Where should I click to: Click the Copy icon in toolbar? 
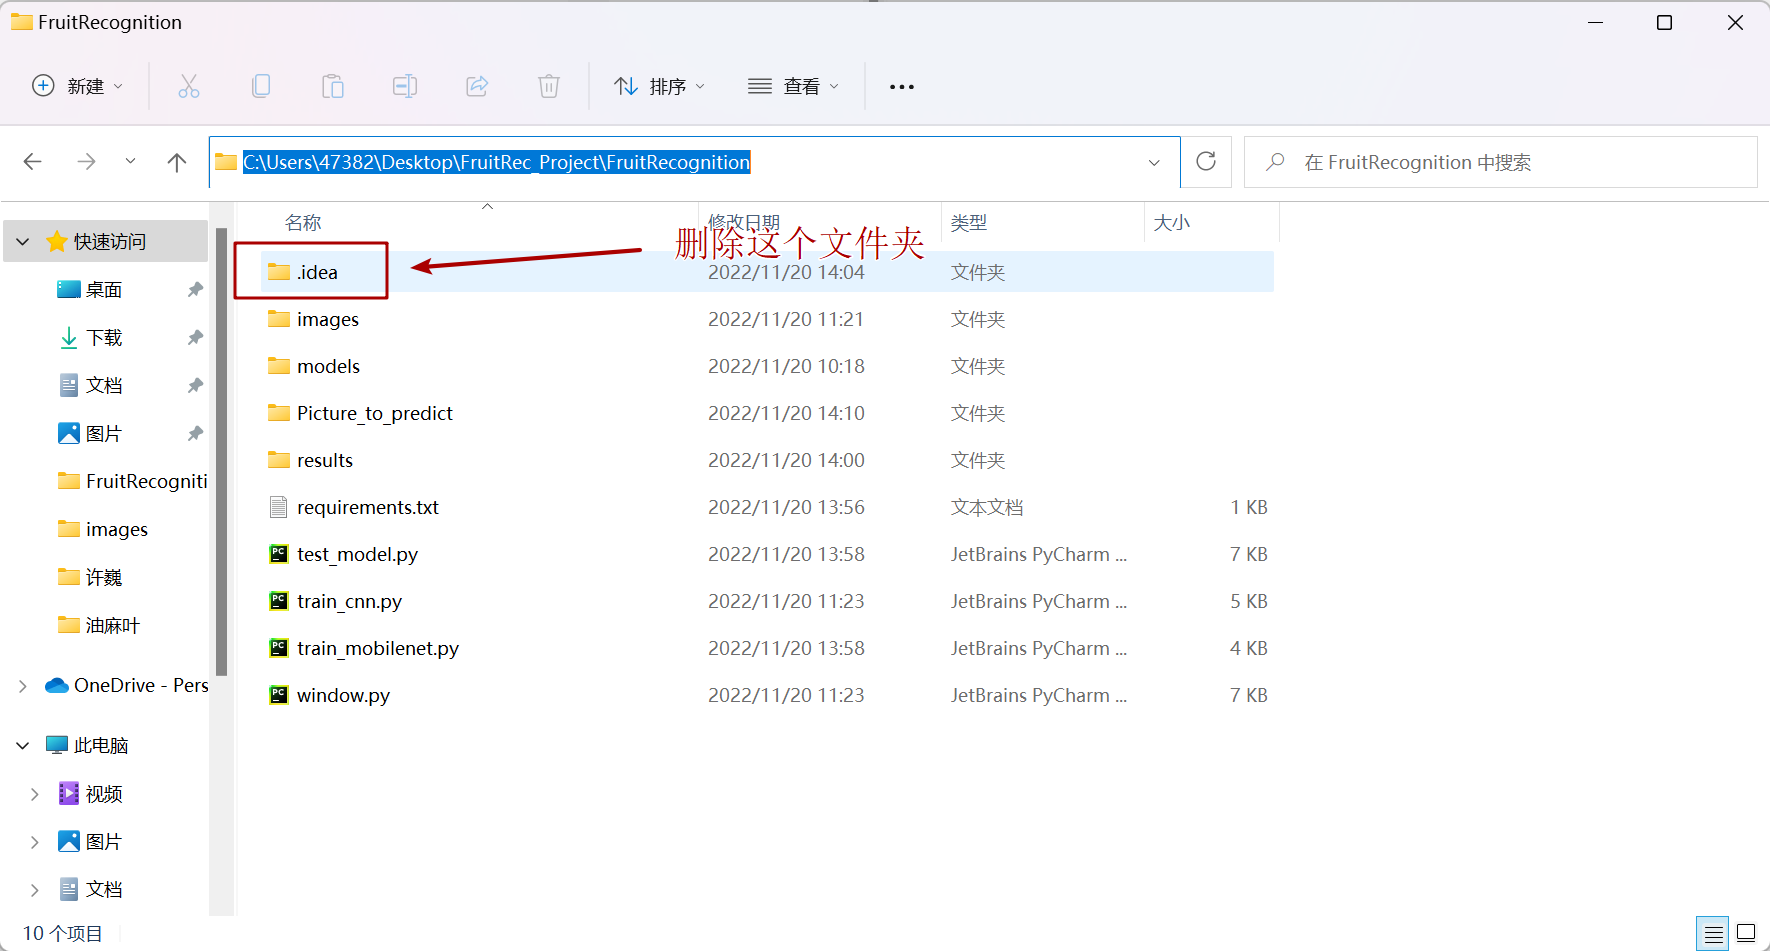coord(261,86)
